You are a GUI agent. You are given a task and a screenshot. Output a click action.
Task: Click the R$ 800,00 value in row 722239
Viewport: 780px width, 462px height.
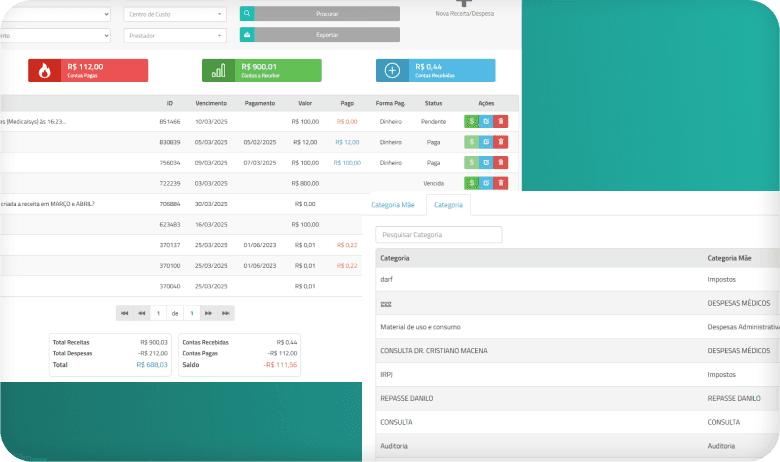[305, 184]
